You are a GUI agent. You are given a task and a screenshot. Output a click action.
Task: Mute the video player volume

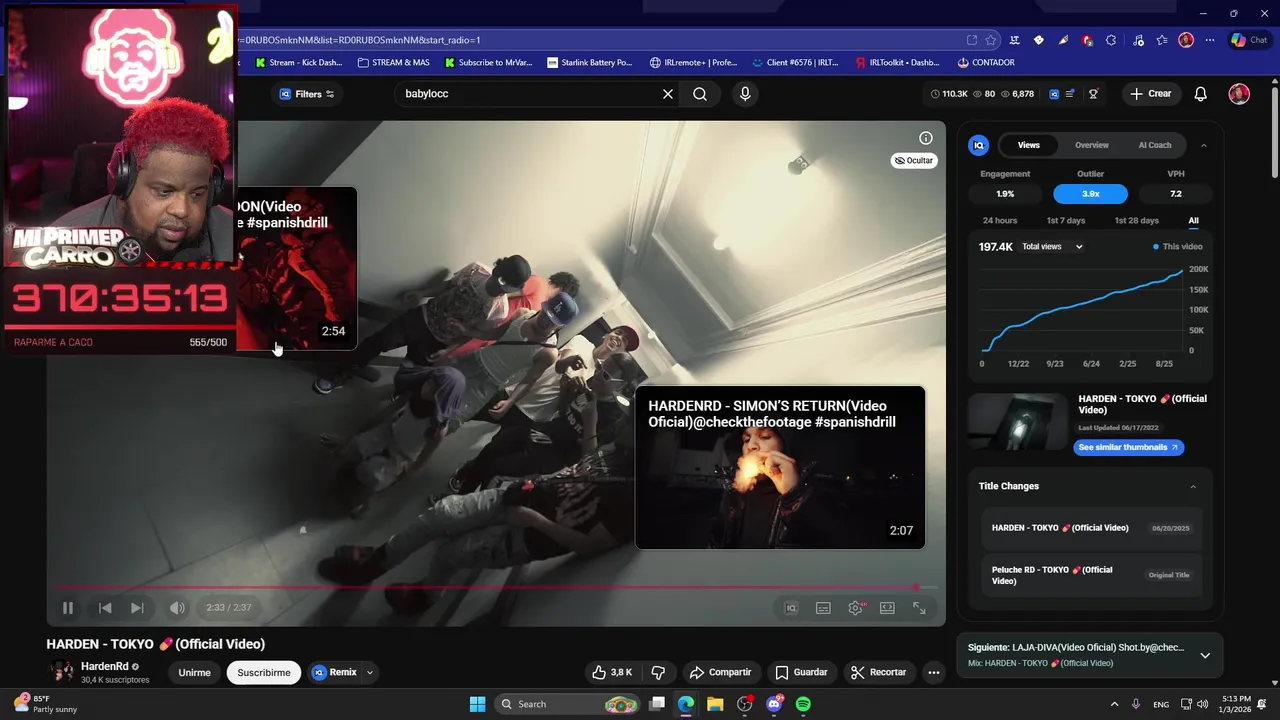(177, 608)
